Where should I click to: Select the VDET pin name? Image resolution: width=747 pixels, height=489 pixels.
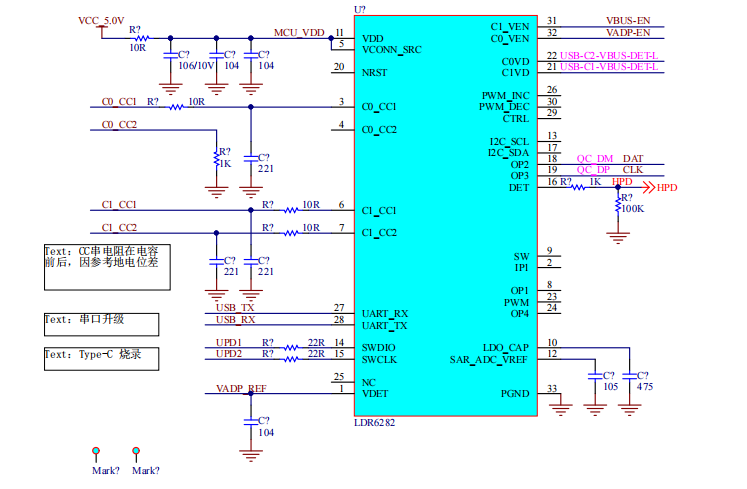(375, 394)
